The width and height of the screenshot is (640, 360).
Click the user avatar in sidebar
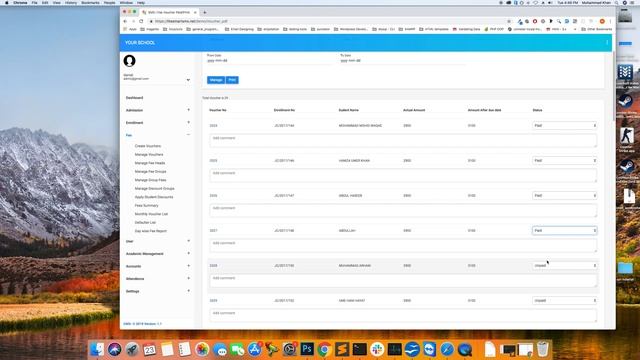129,61
